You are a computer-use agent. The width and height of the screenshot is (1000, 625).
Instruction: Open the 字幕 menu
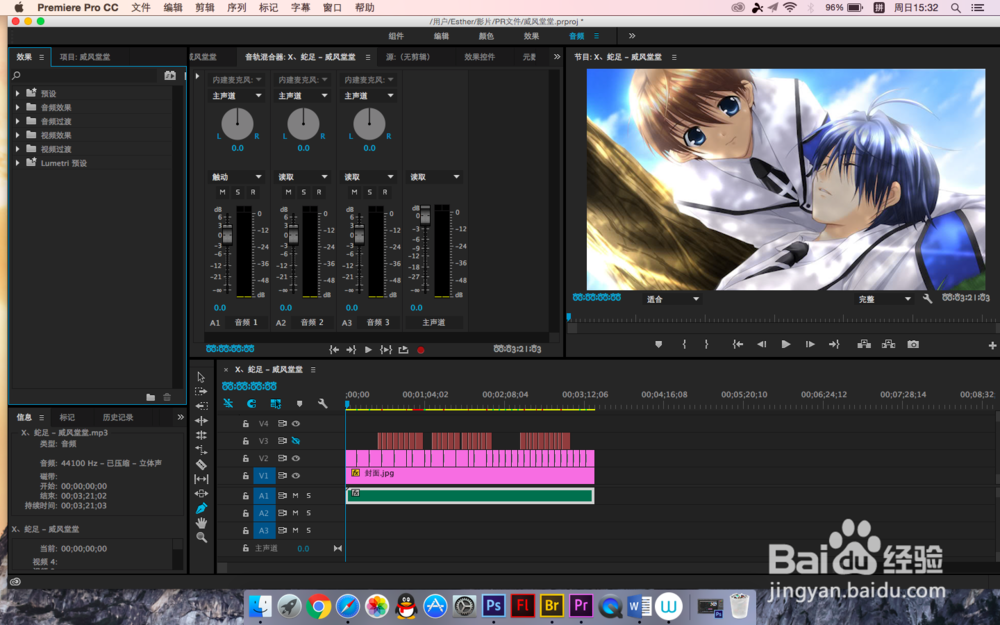300,8
